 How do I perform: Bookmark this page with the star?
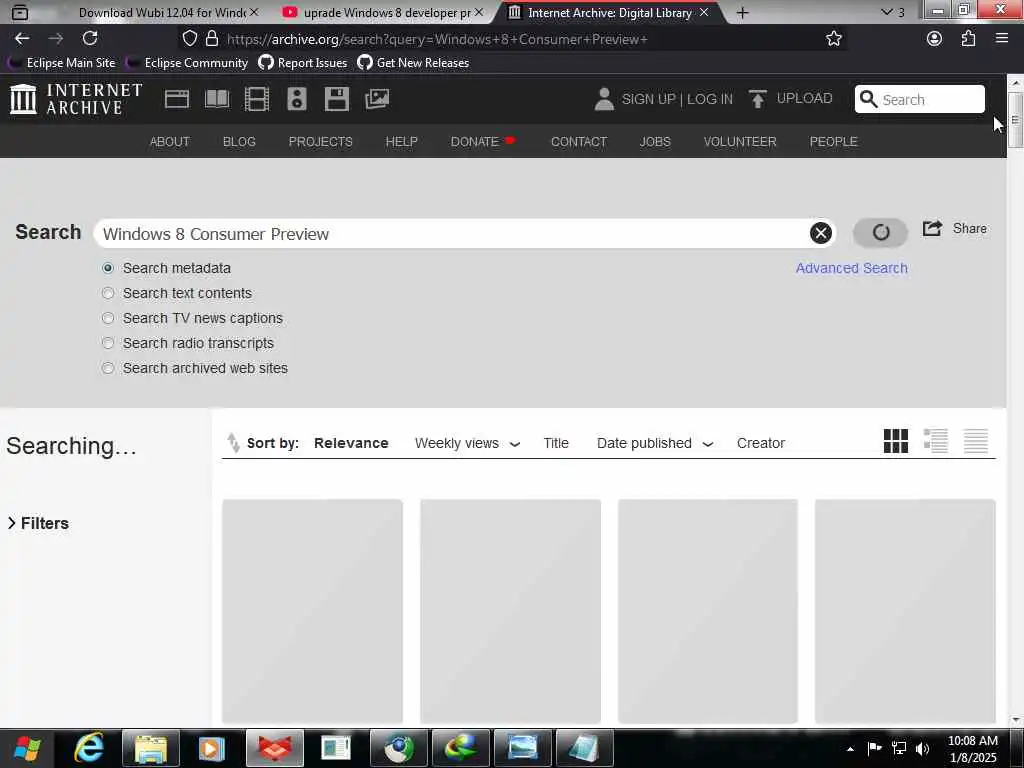point(834,39)
